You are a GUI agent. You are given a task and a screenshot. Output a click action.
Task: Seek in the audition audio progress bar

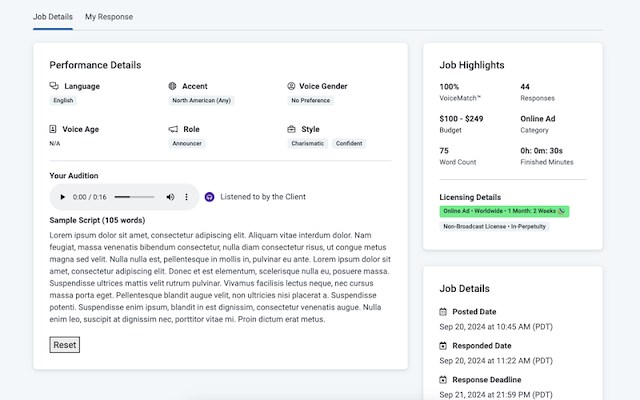pyautogui.click(x=135, y=197)
